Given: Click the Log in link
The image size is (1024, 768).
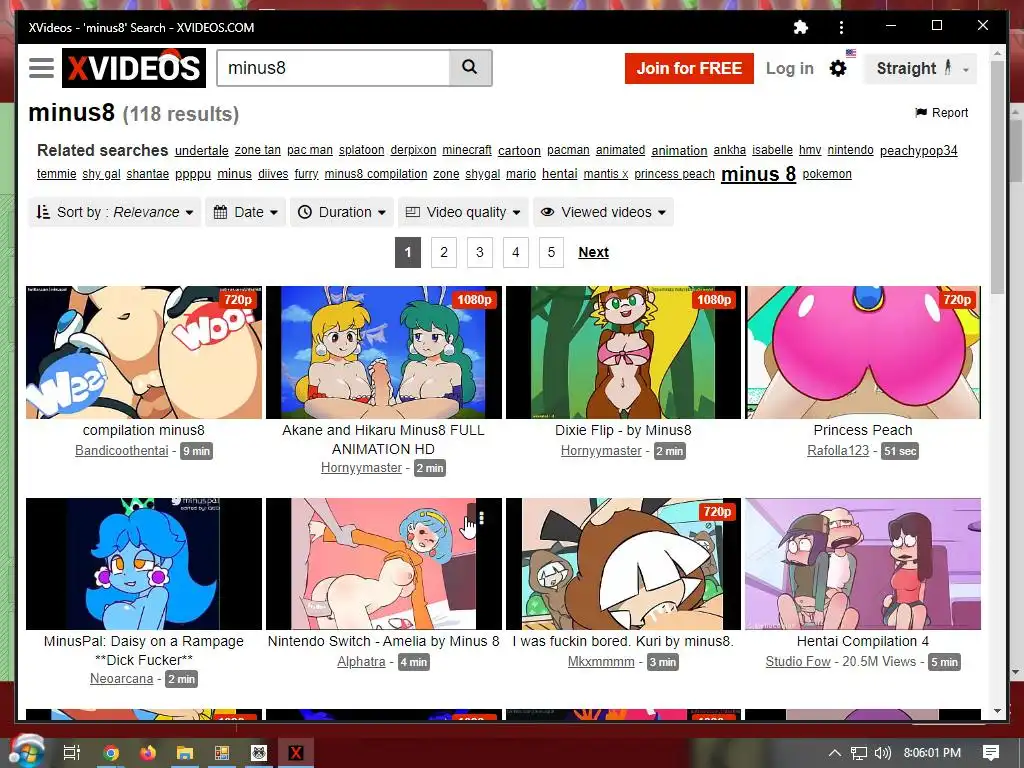Looking at the screenshot, I should [790, 68].
